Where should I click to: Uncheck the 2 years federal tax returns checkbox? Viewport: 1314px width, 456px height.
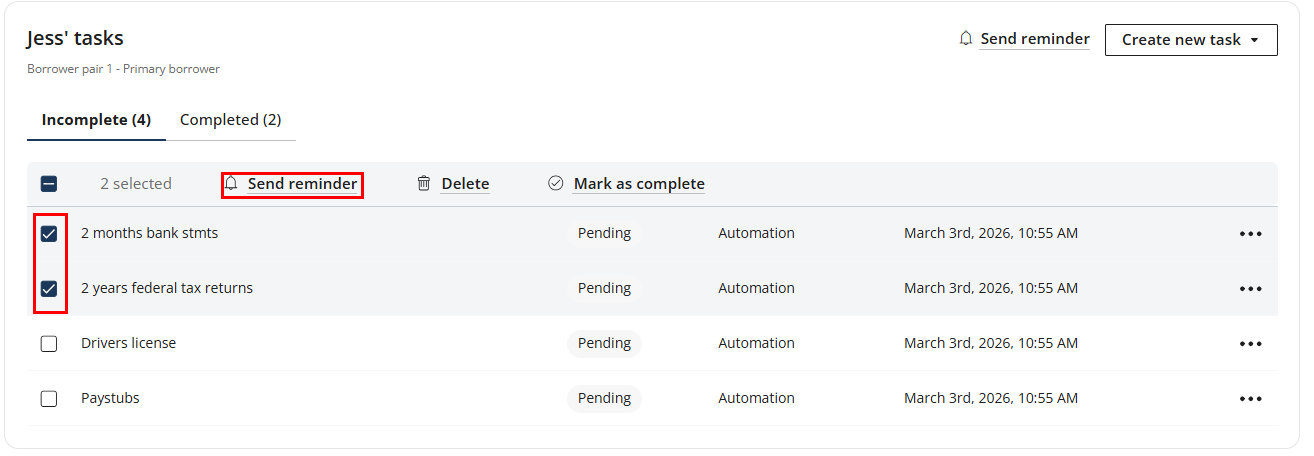tap(49, 289)
